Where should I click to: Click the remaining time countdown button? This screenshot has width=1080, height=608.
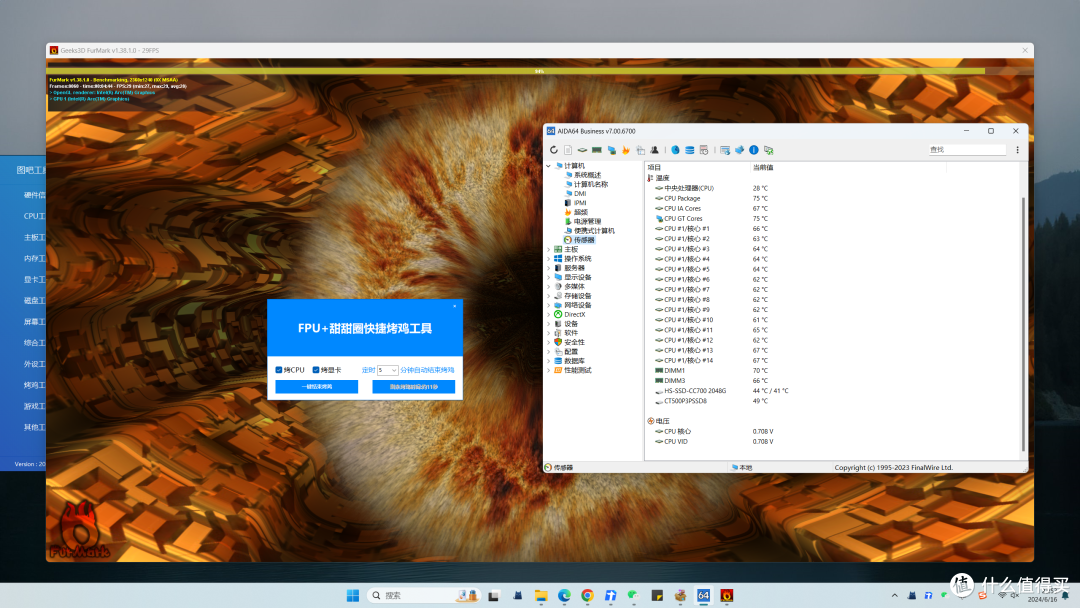[x=413, y=387]
